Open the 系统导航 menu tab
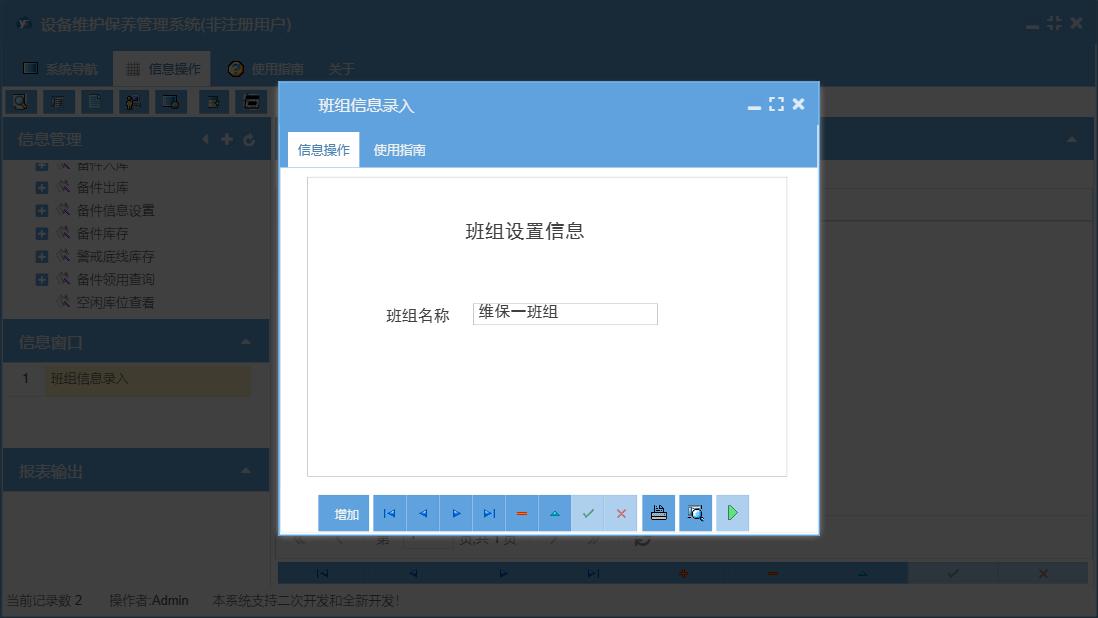 click(72, 69)
